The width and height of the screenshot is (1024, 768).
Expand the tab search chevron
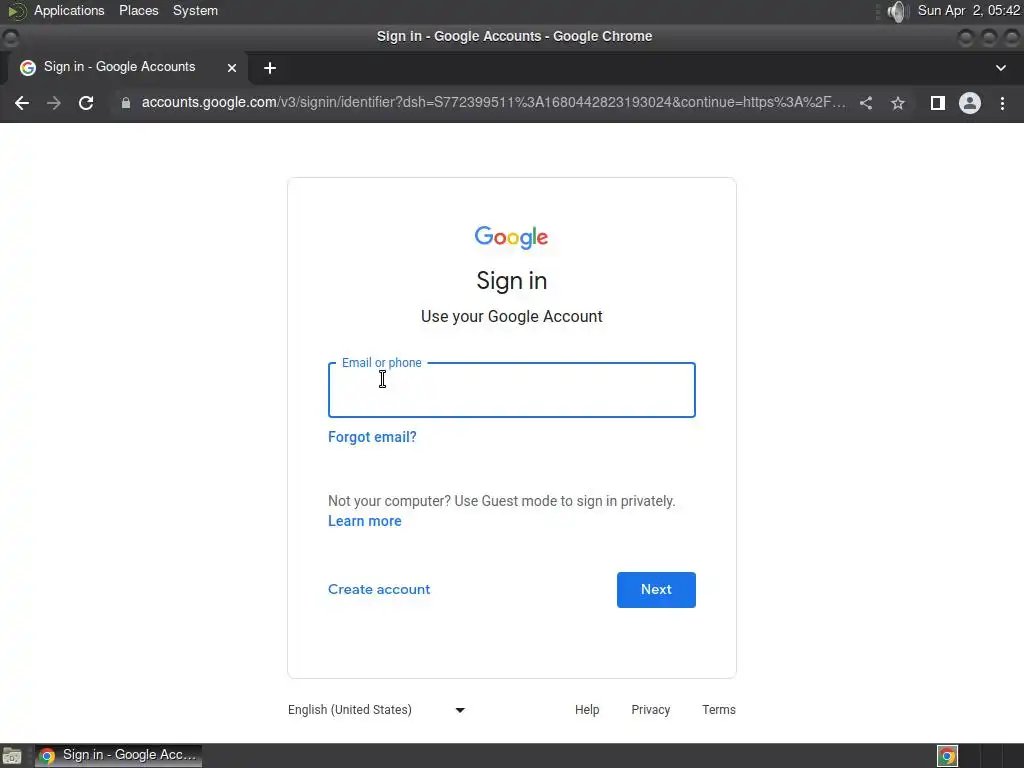[1000, 68]
